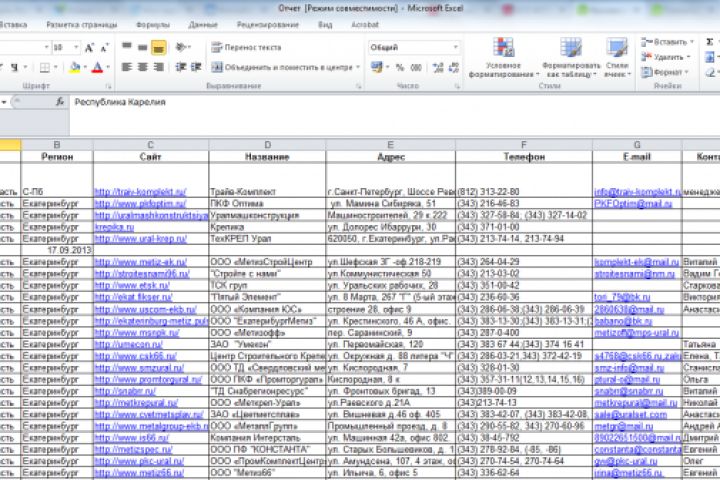
Task: Open Стили ячеек gallery
Action: pyautogui.click(x=617, y=57)
